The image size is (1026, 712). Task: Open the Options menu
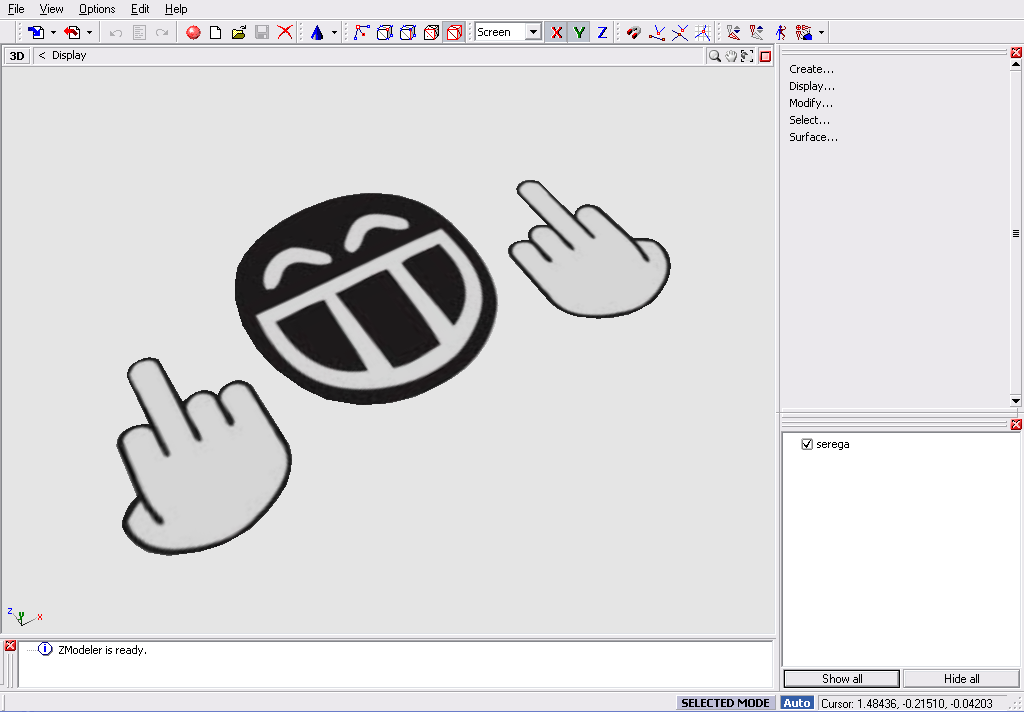point(97,9)
